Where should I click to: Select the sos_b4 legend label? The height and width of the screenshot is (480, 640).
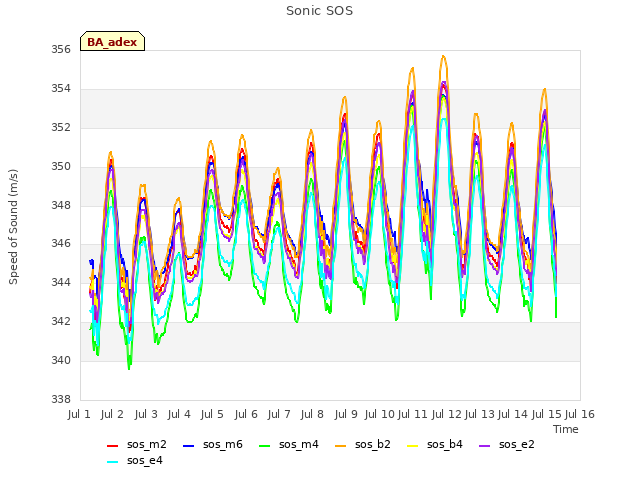click(x=445, y=444)
